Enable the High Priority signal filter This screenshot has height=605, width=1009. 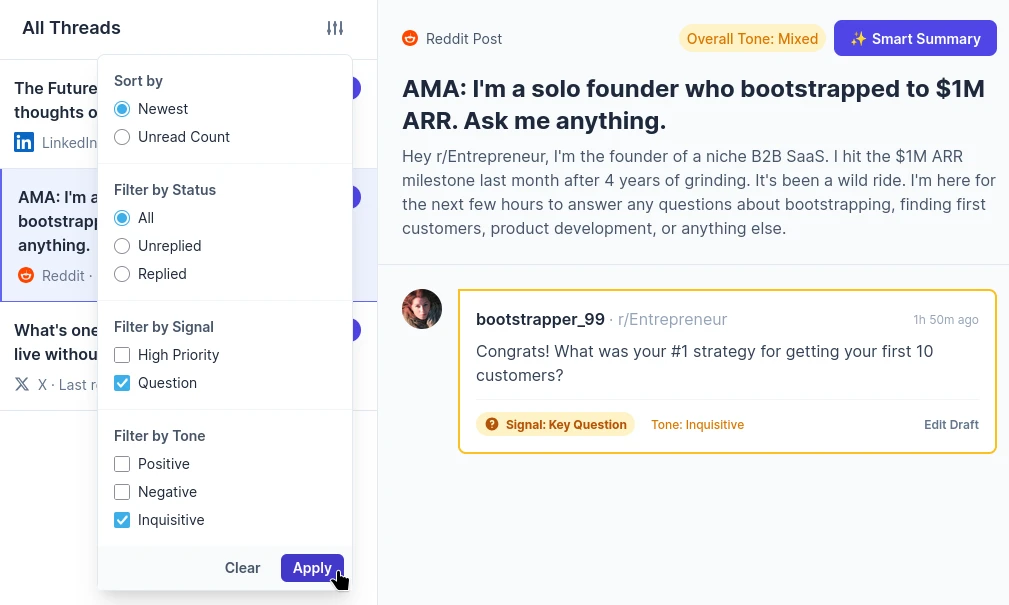122,355
